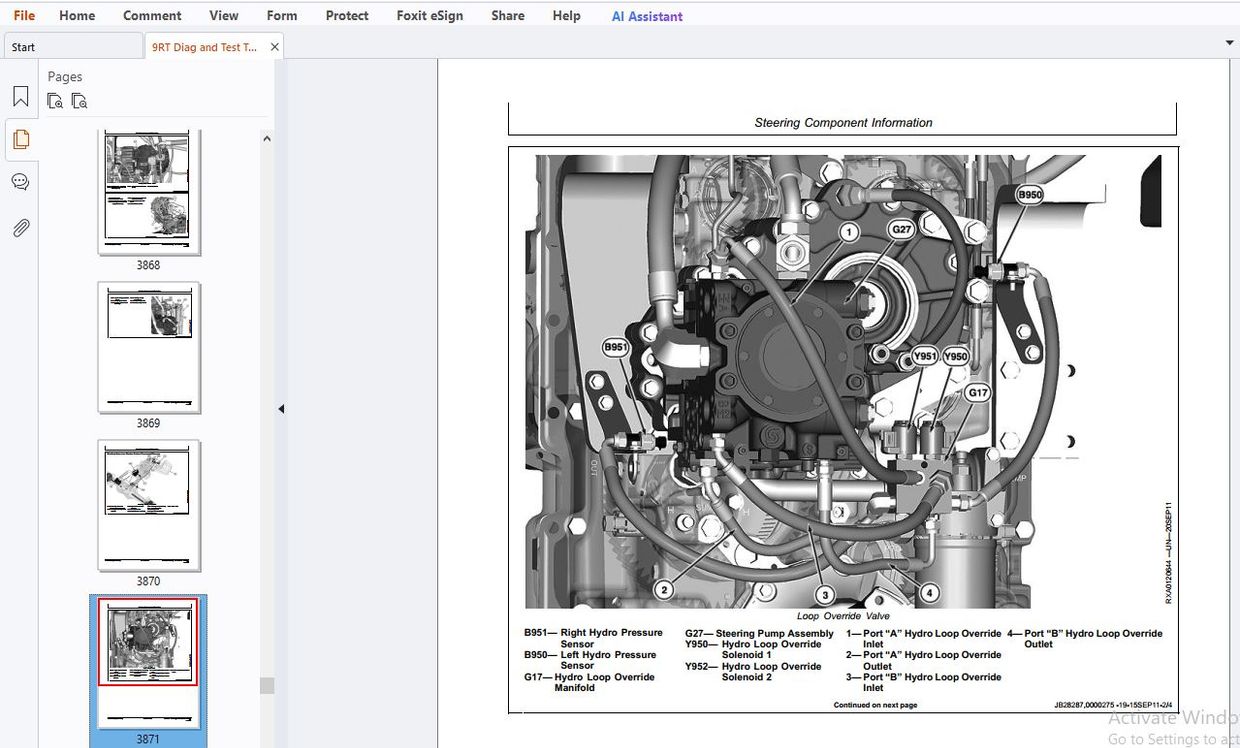The width and height of the screenshot is (1240, 748).
Task: Open the Bookmarks panel icon
Action: click(x=20, y=97)
